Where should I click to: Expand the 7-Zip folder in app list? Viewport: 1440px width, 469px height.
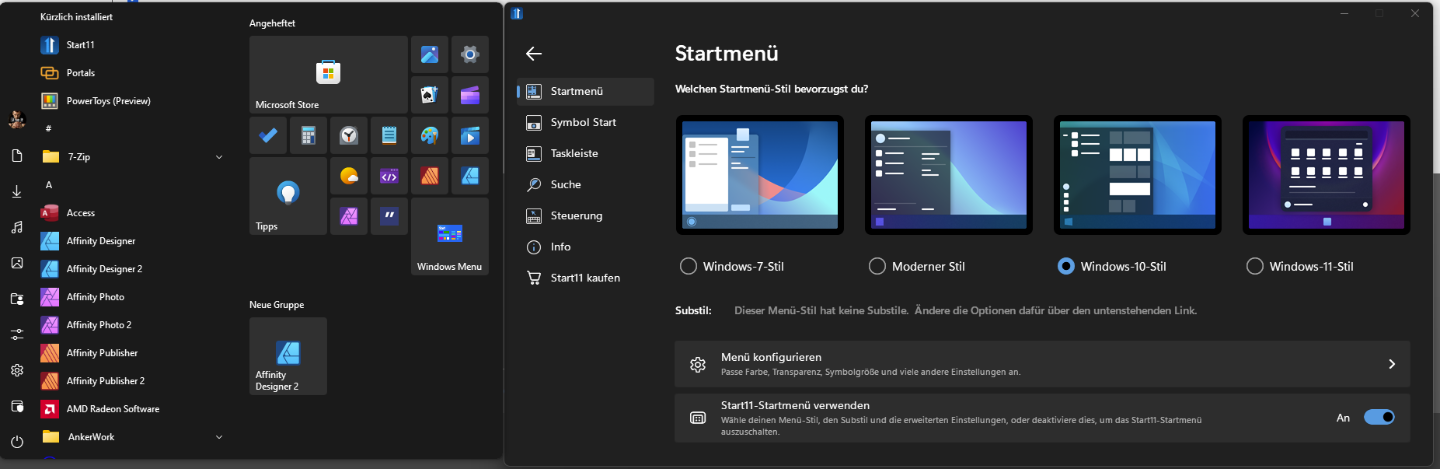(219, 157)
